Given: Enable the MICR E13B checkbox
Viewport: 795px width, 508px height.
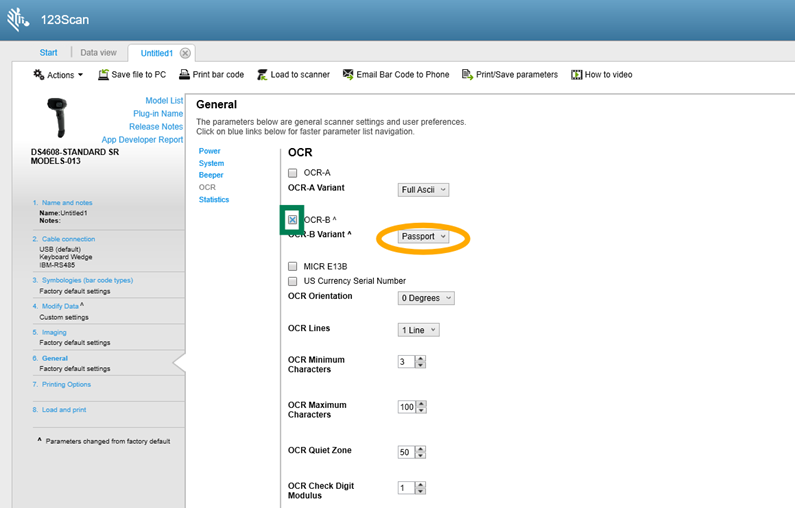Looking at the screenshot, I should coord(293,267).
